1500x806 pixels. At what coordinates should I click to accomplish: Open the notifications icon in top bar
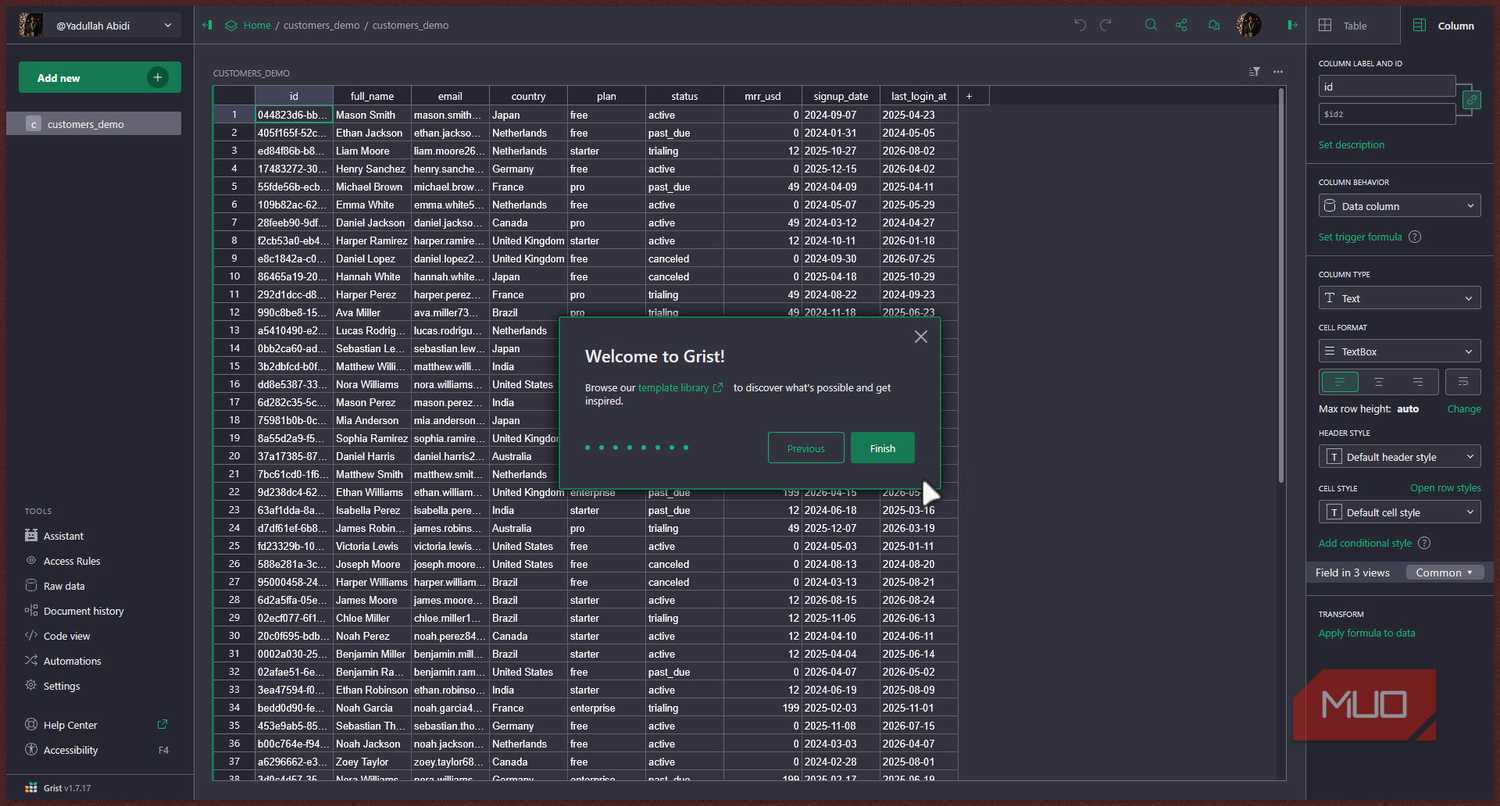point(1214,25)
